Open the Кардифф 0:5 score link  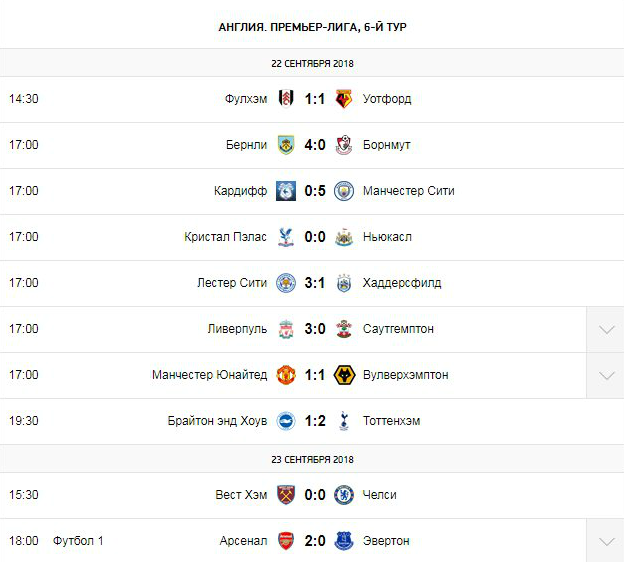click(x=315, y=191)
